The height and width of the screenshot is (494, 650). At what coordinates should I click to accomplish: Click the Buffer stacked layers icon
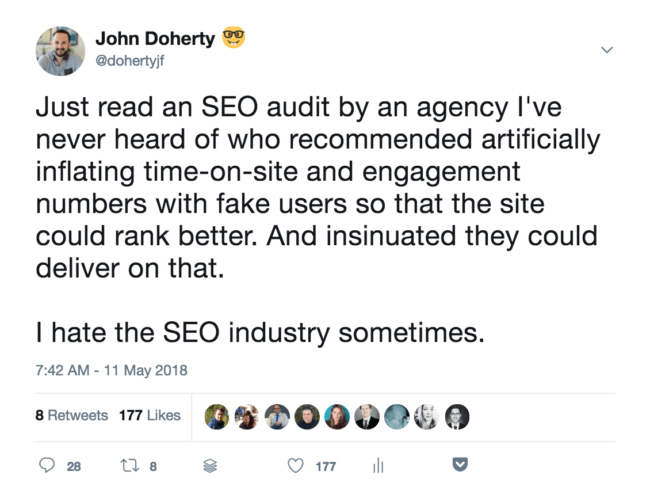[210, 466]
